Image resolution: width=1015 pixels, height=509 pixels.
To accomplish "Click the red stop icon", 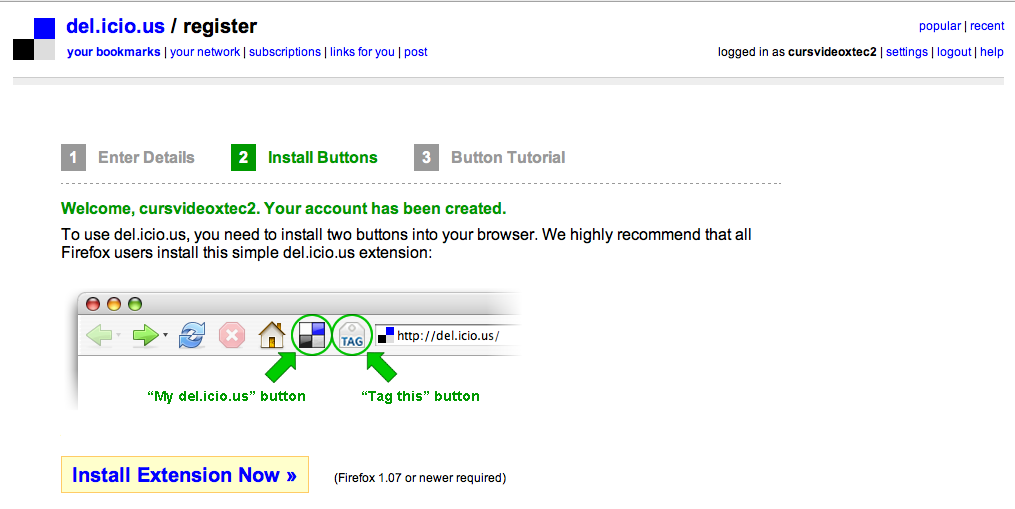I will tap(232, 335).
